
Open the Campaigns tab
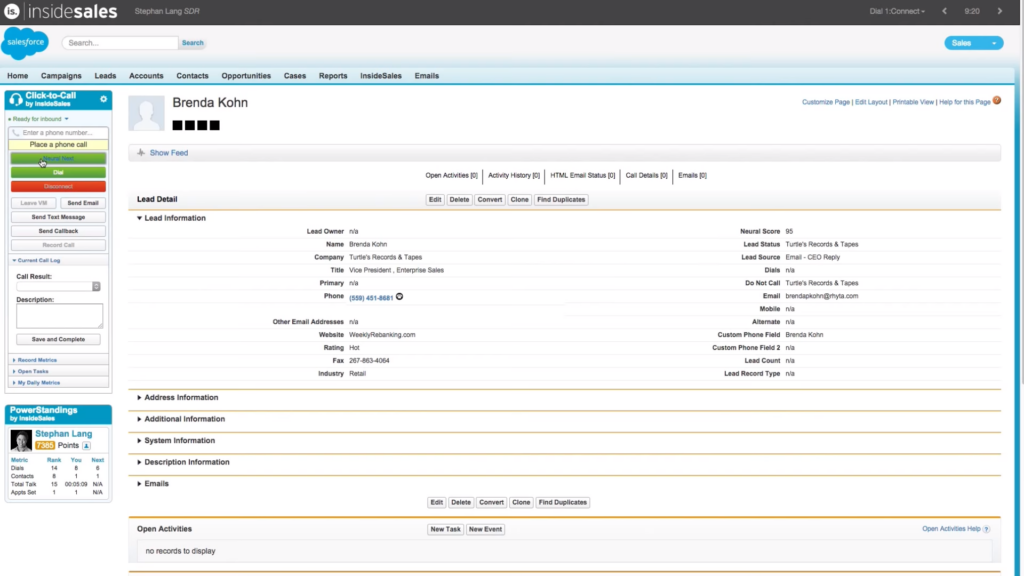click(x=61, y=76)
